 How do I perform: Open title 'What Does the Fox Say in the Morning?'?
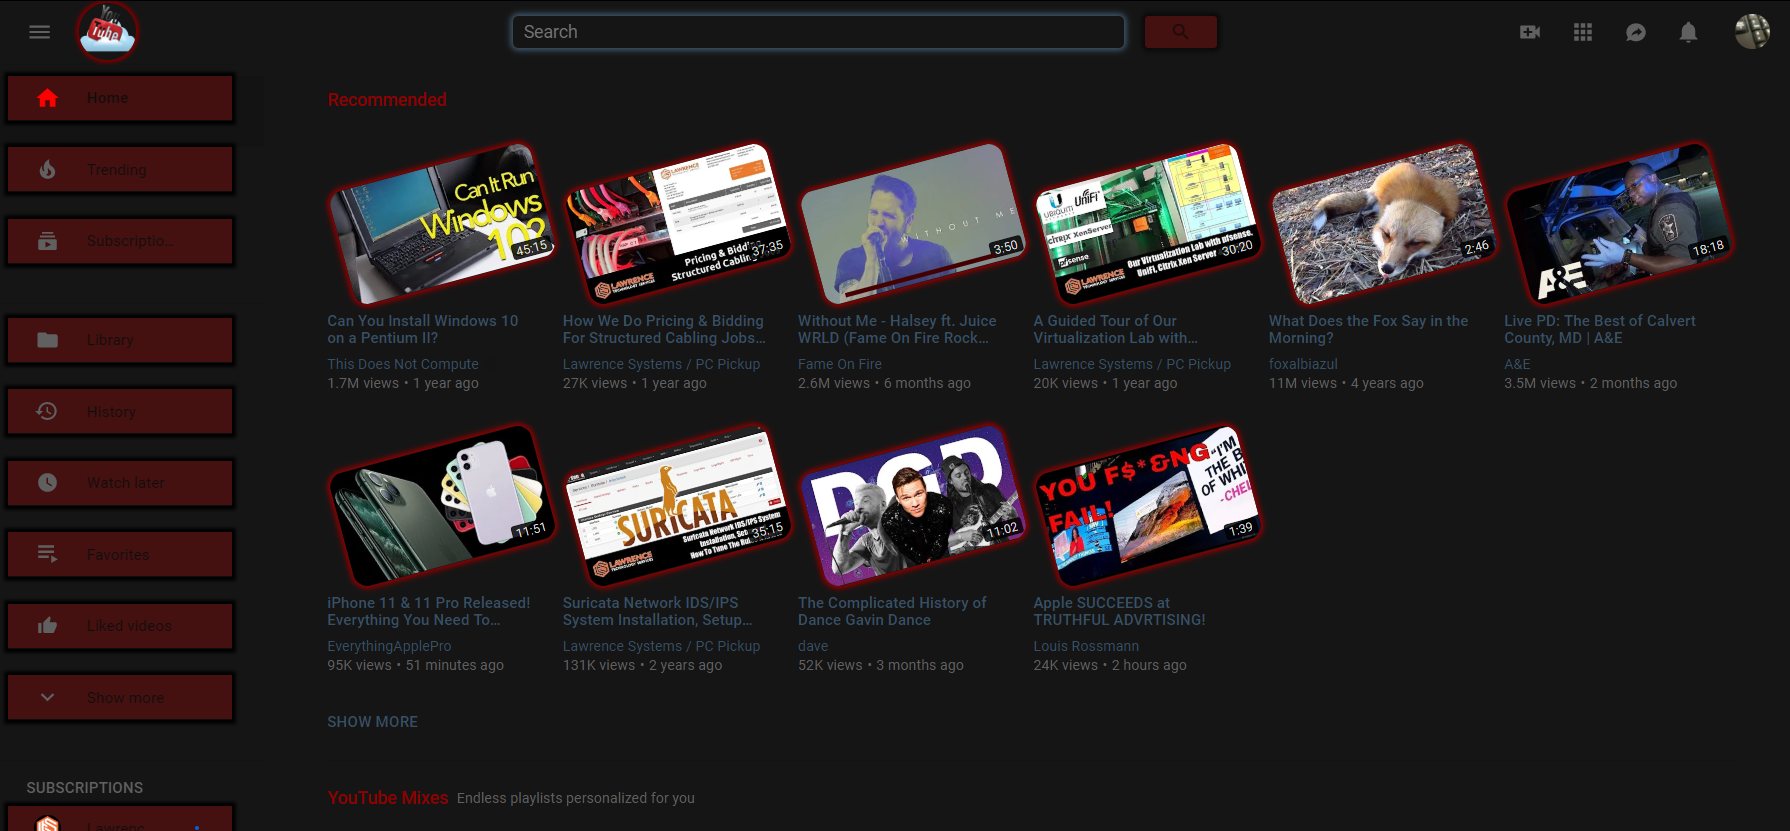point(1368,329)
